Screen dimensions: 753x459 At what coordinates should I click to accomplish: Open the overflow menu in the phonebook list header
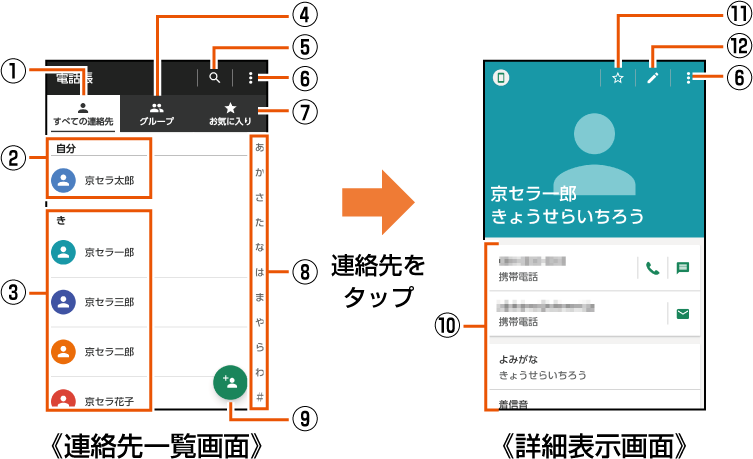[250, 78]
